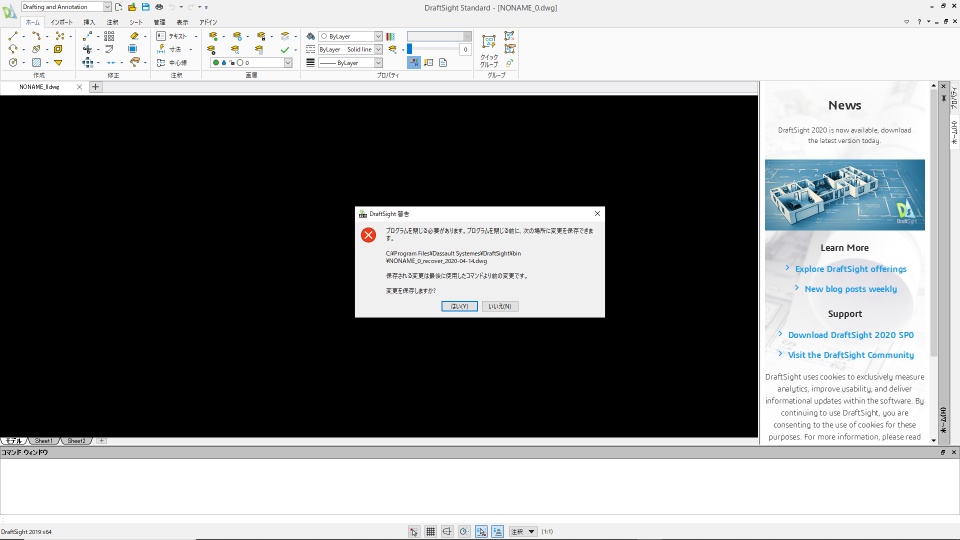Switch to the インポート ribbon tab
This screenshot has width=960, height=540.
[61, 22]
